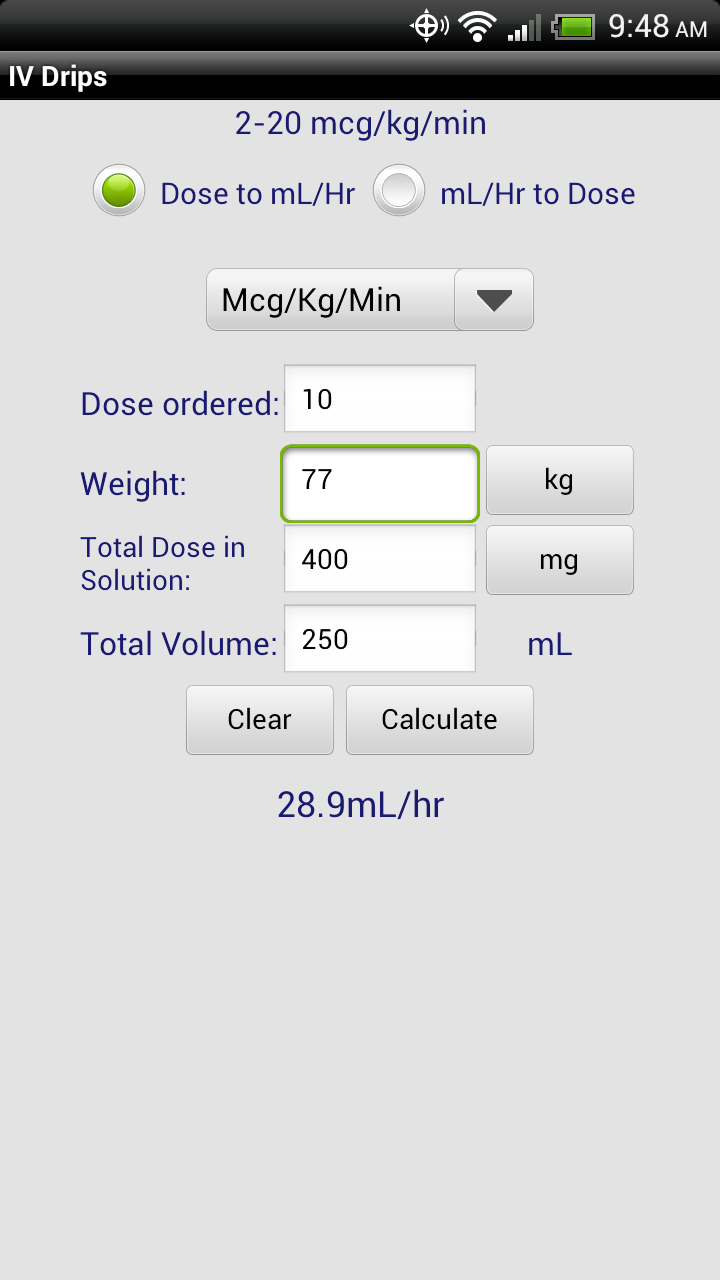Tap the 28.9mL/hr result text
This screenshot has height=1280, width=720.
pos(360,805)
